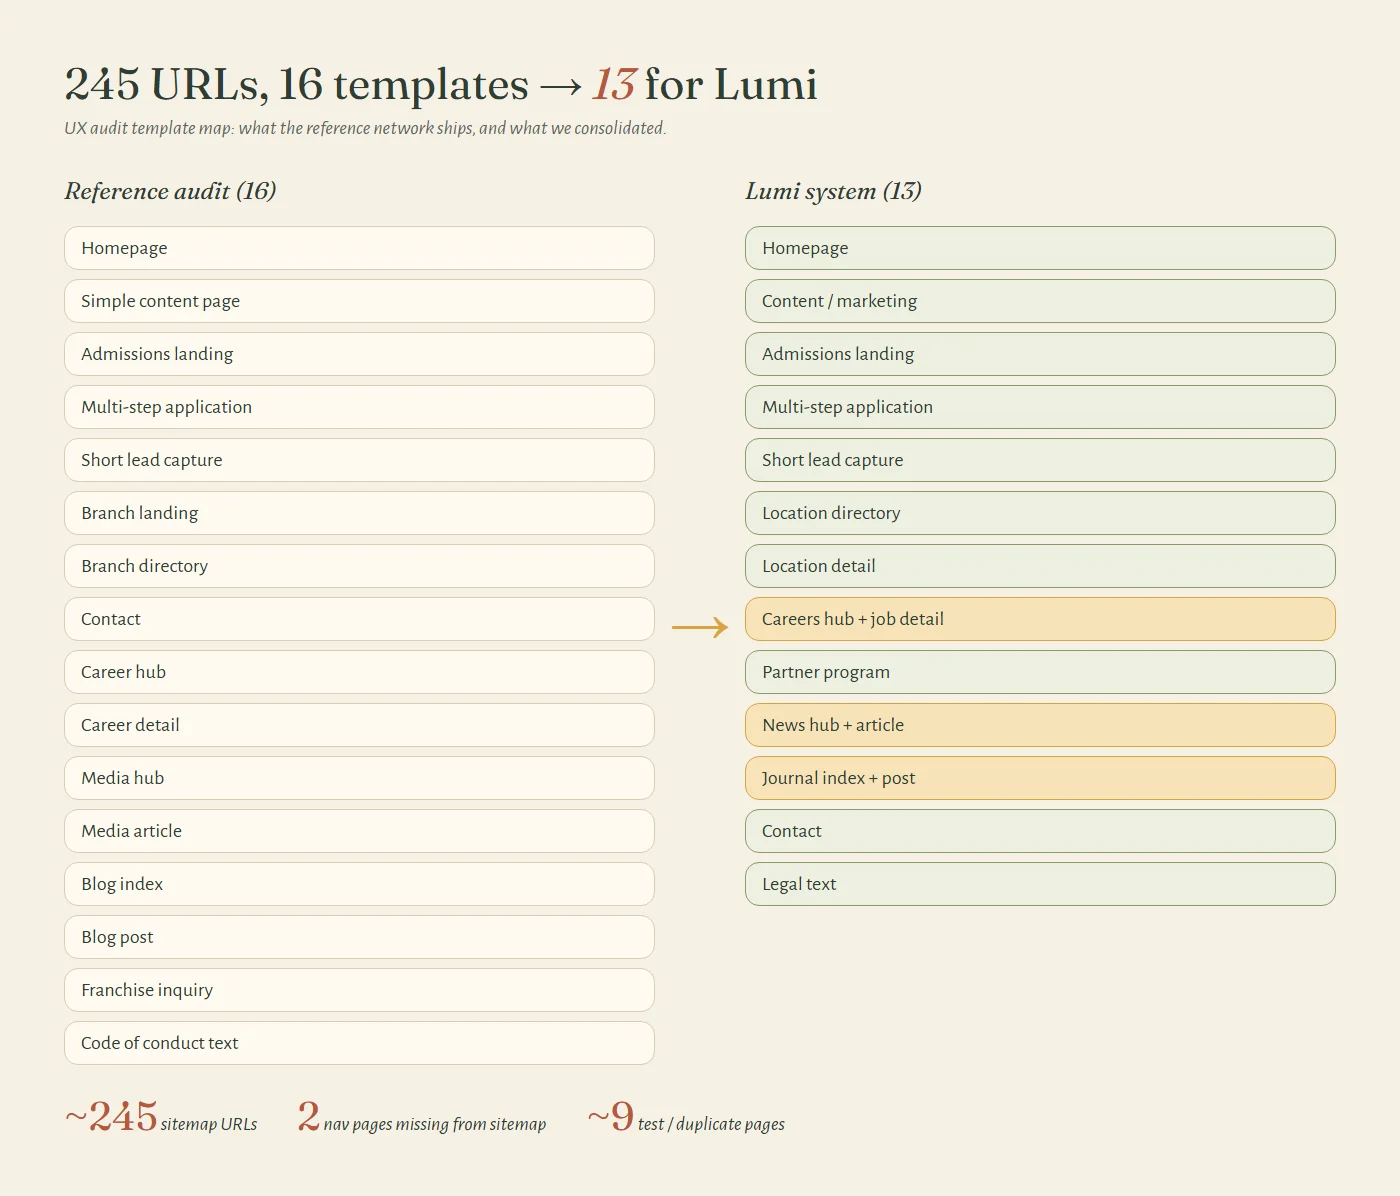1400x1196 pixels.
Task: Click the ~245 sitemap URLs statistic
Action: [x=161, y=1117]
